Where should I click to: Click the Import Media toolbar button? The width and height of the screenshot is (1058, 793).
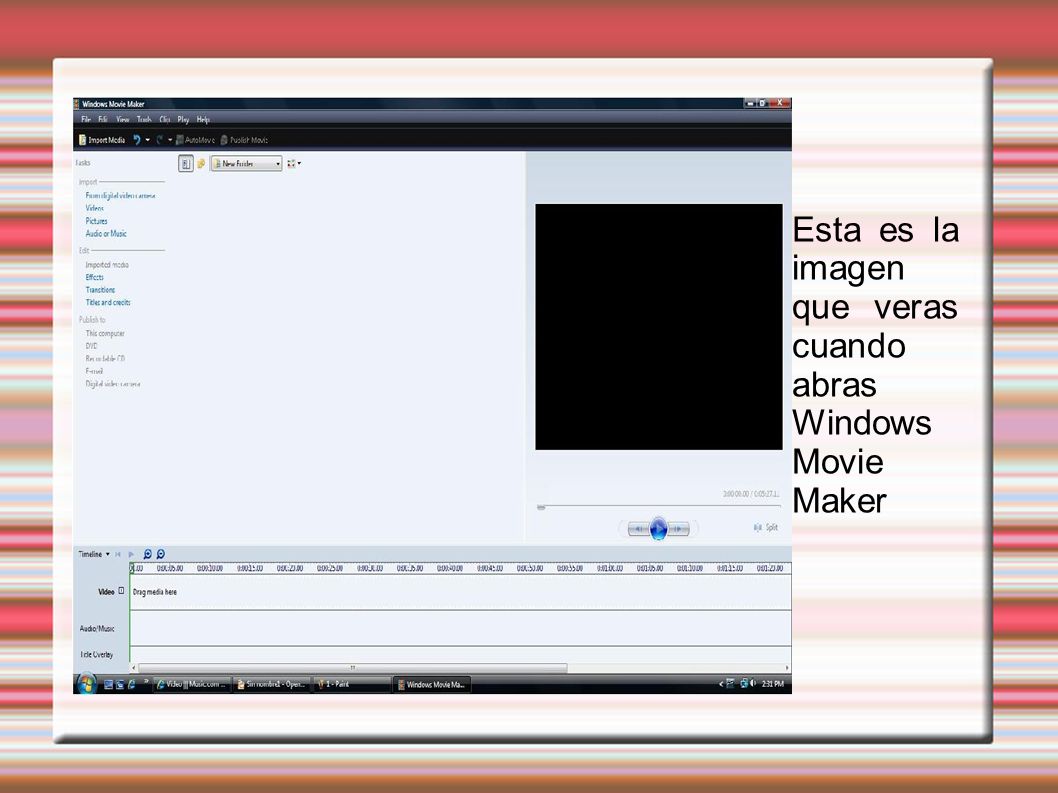(x=102, y=140)
